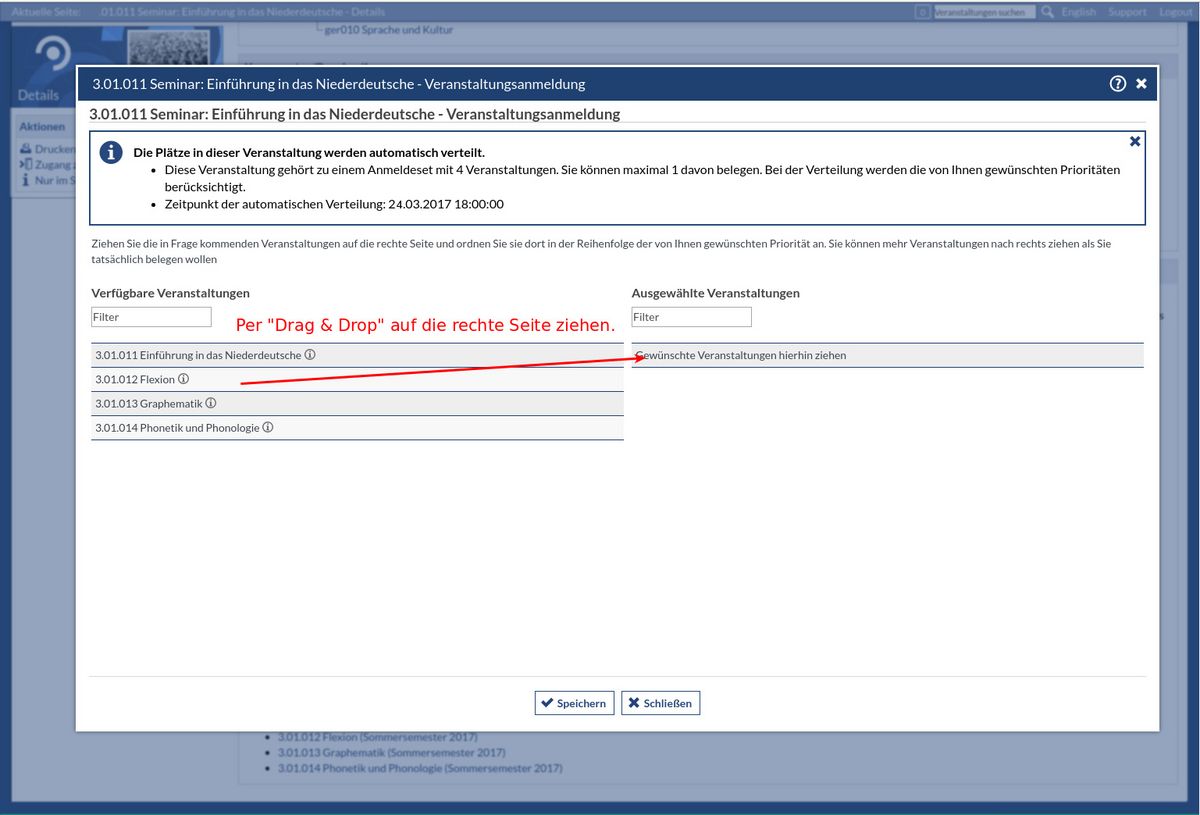Click info icon beside 3.01.012 Flexion
Viewport: 1200px width, 815px height.
point(183,379)
